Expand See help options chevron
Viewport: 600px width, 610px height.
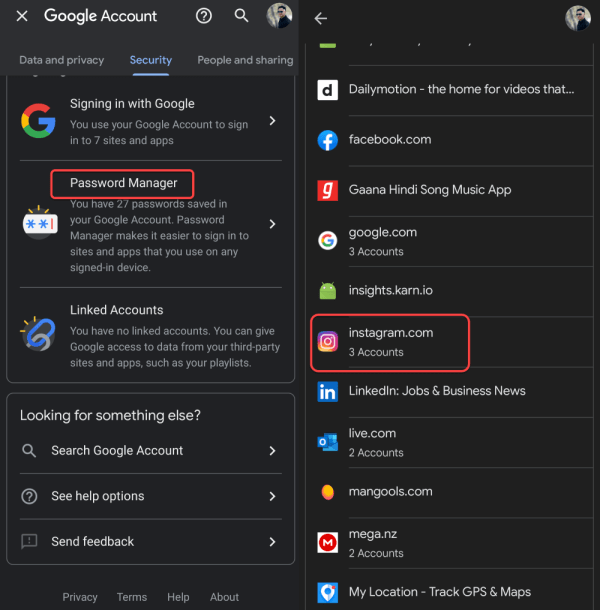pos(272,496)
